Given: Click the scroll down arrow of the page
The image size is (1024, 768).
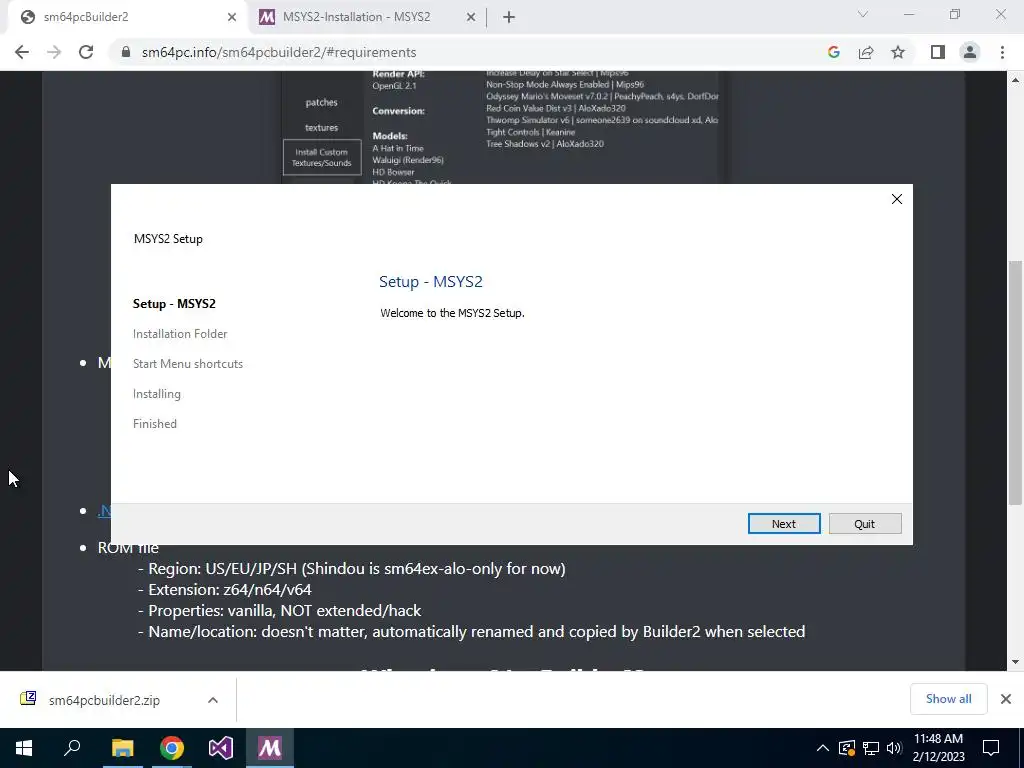Looking at the screenshot, I should [1015, 662].
